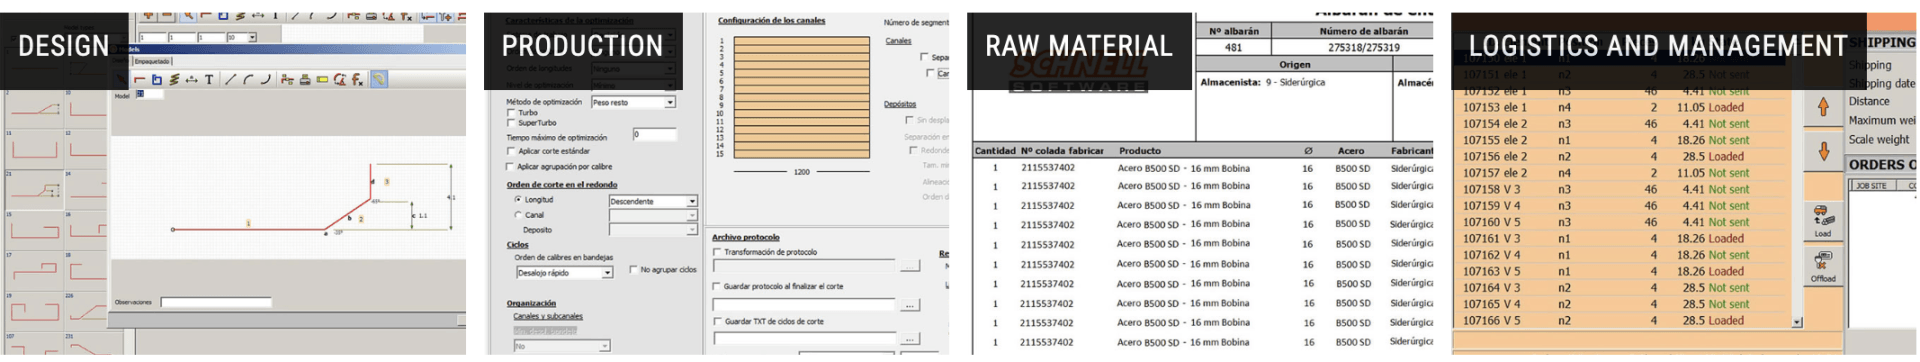Select the straight line tool in Design toolbar

point(230,80)
